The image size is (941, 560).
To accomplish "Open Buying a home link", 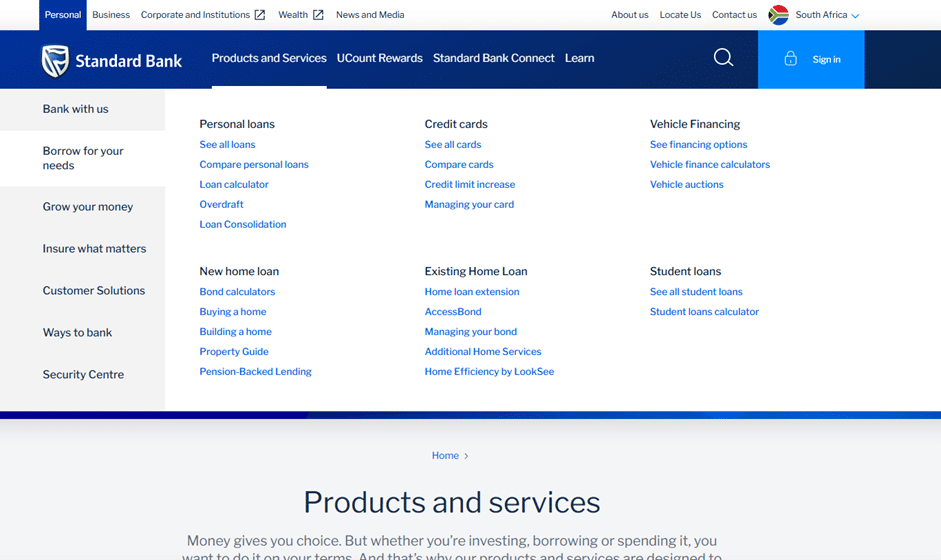I will [x=232, y=312].
